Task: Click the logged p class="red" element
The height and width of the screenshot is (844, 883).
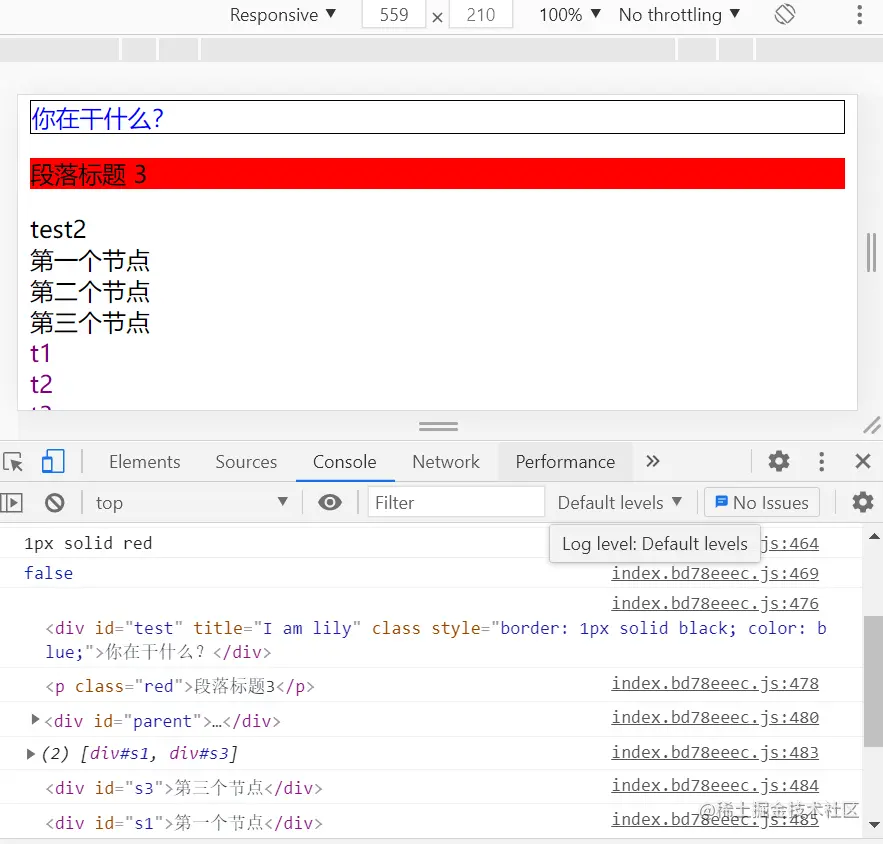Action: pyautogui.click(x=180, y=686)
